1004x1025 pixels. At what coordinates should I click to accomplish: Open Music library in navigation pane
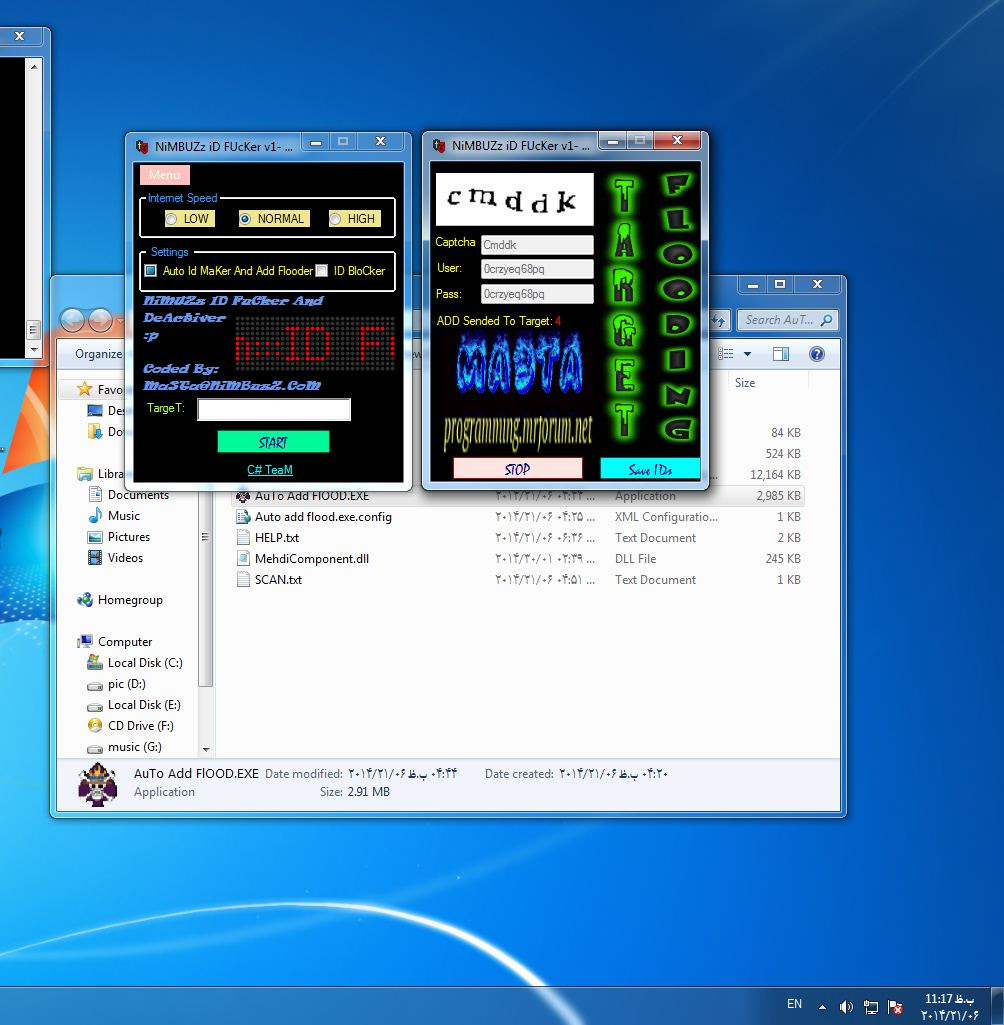tap(124, 516)
